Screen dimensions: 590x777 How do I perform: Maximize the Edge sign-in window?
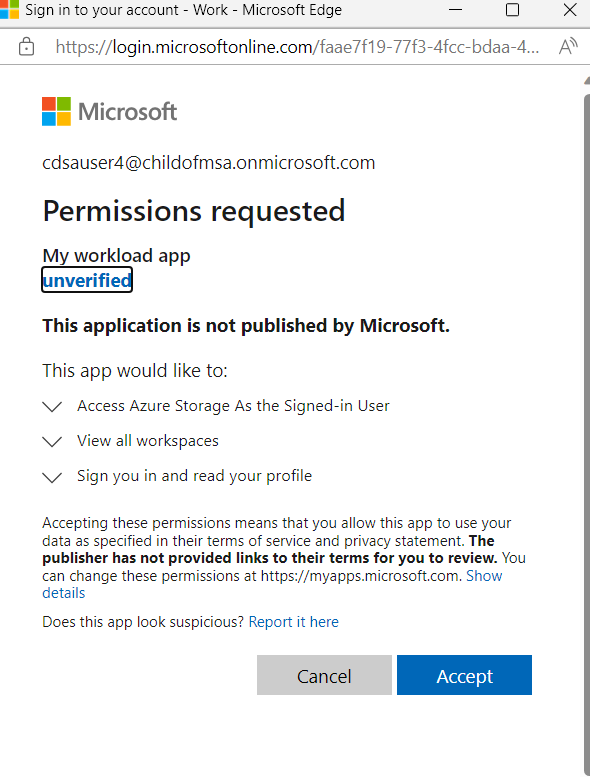512,9
